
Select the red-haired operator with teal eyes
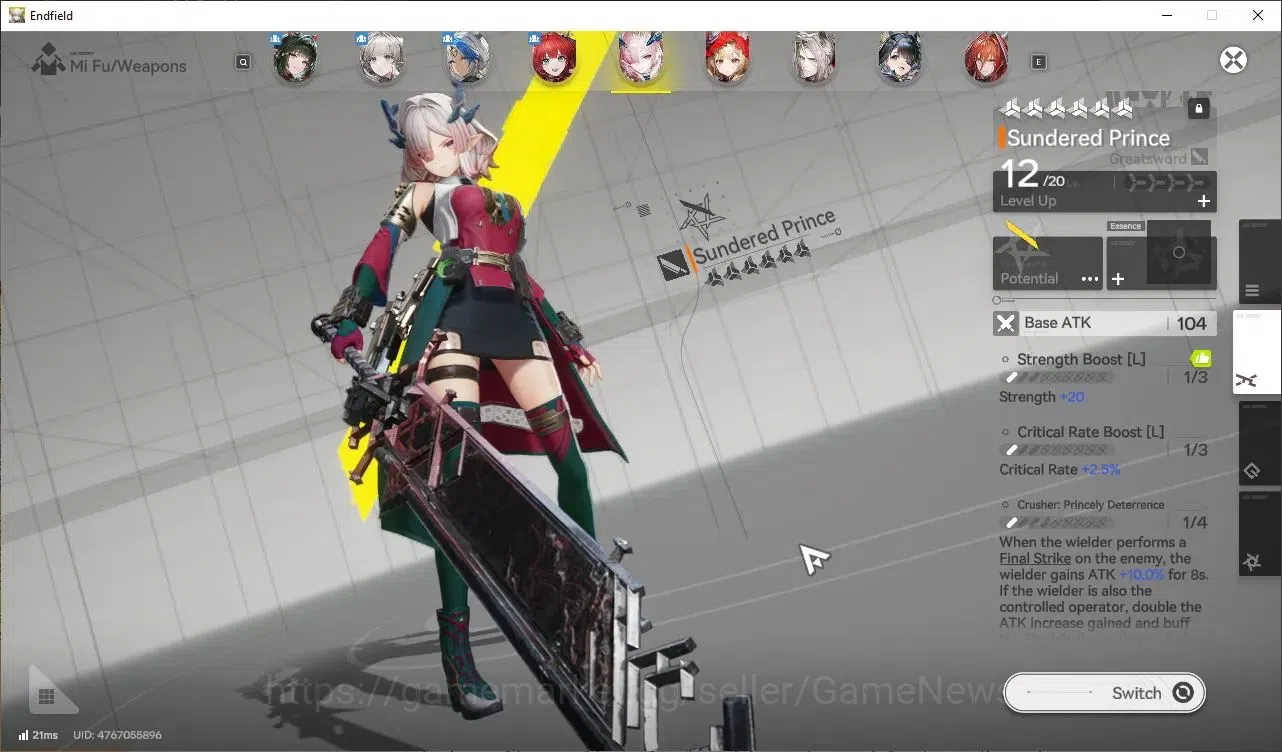pos(554,58)
